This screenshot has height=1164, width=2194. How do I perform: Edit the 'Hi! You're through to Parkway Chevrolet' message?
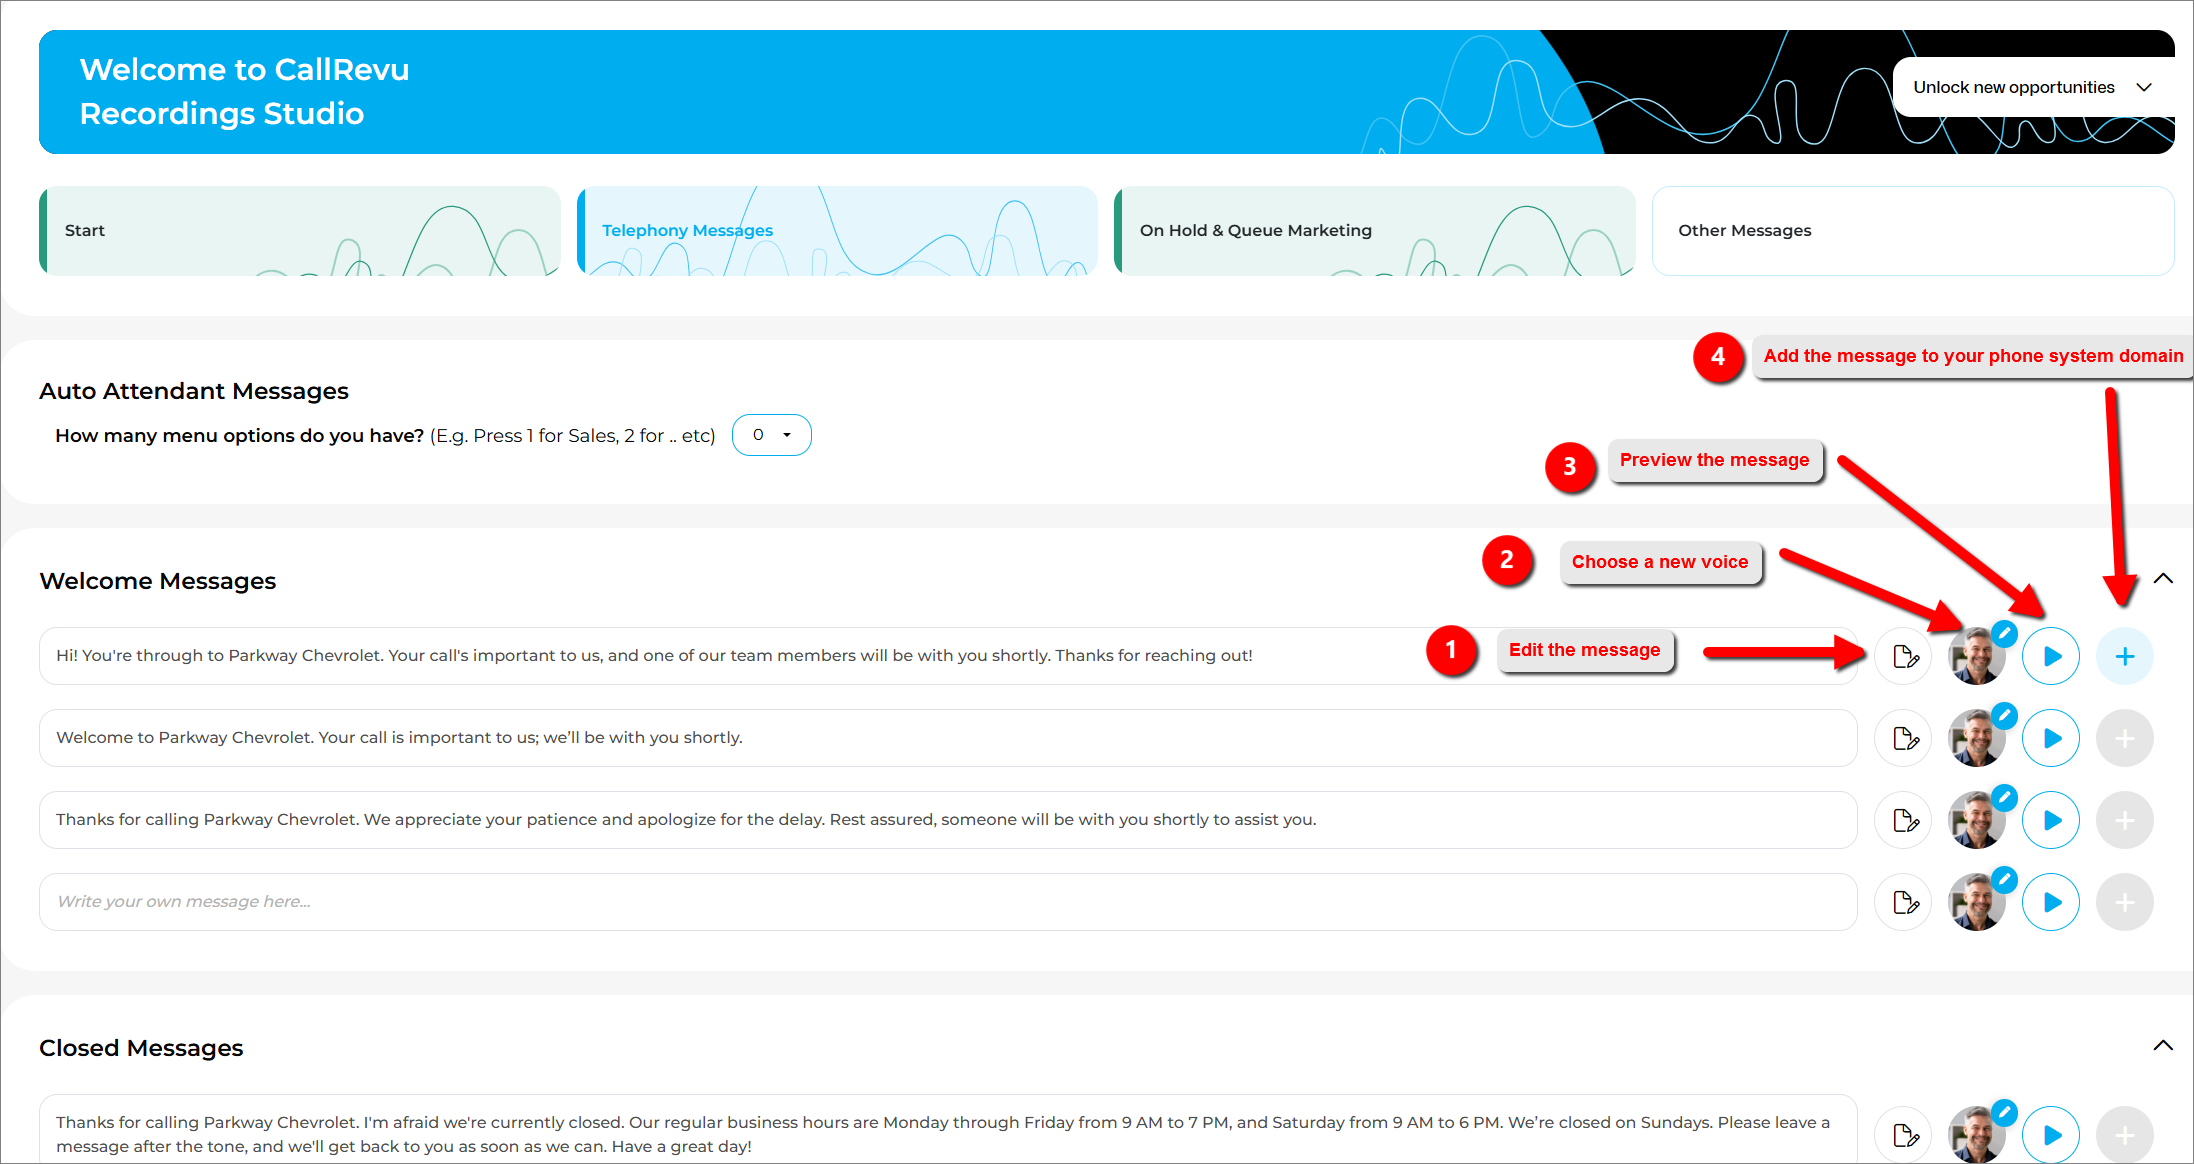click(x=1904, y=656)
